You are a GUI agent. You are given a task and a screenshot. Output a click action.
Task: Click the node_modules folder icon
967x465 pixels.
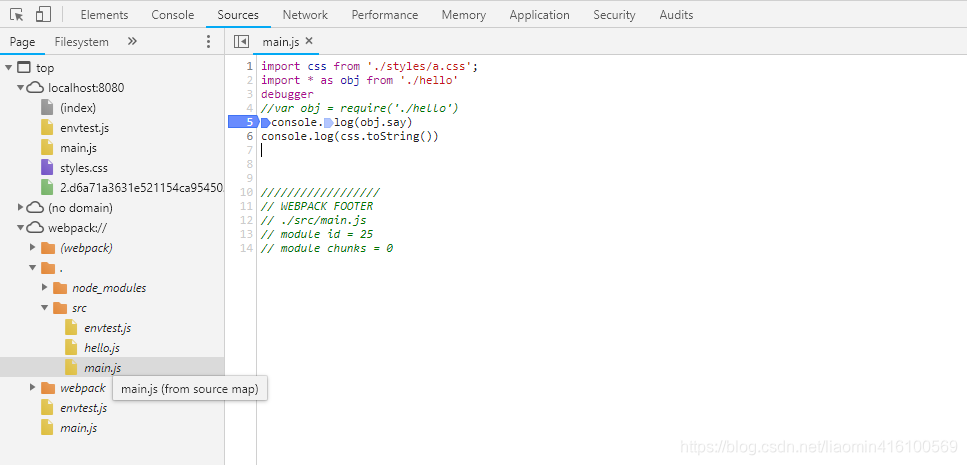60,288
